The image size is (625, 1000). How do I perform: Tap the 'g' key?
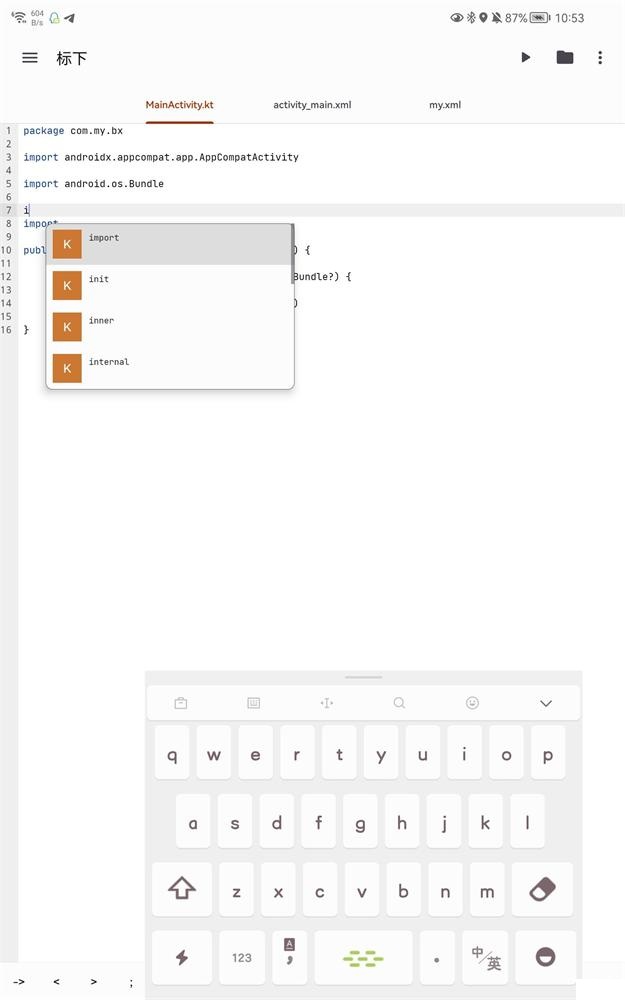[x=360, y=821]
